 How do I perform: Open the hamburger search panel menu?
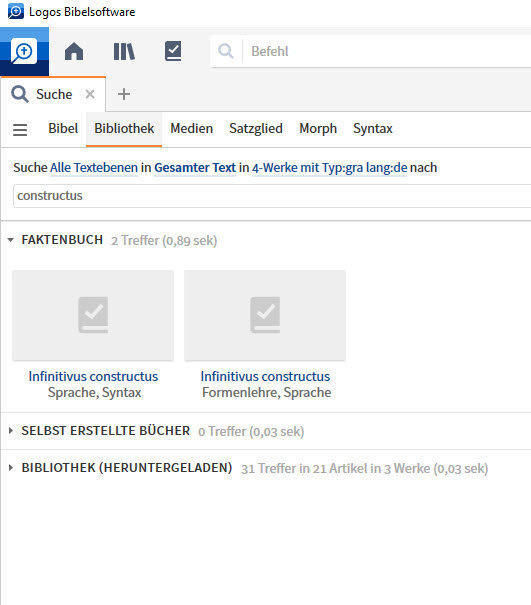tap(20, 129)
